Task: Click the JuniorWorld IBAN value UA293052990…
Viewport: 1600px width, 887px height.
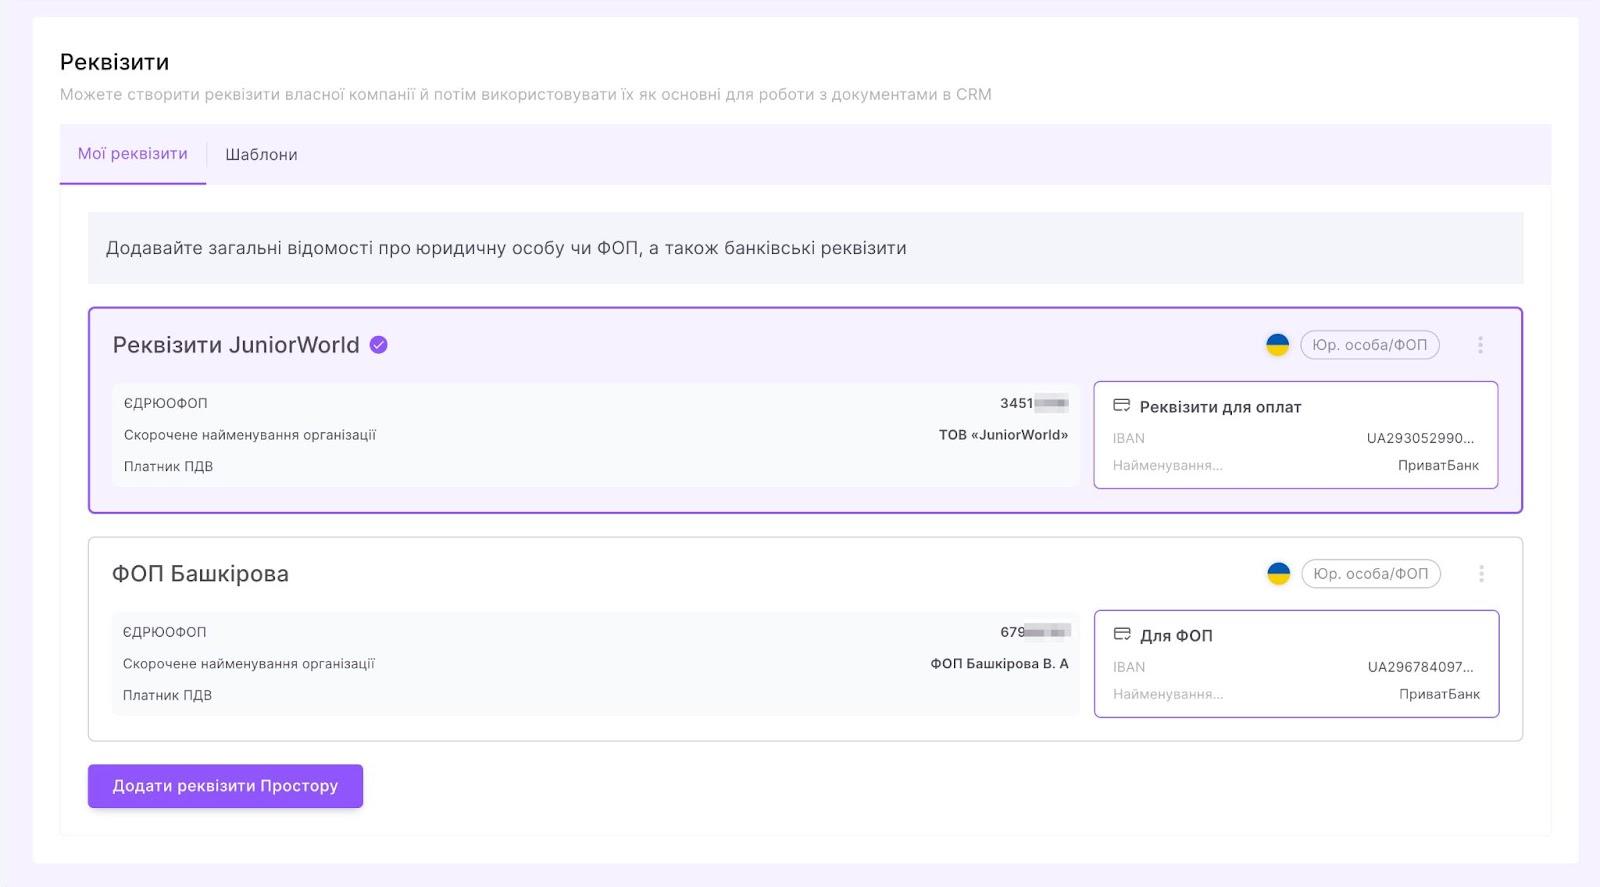Action: (x=1420, y=438)
